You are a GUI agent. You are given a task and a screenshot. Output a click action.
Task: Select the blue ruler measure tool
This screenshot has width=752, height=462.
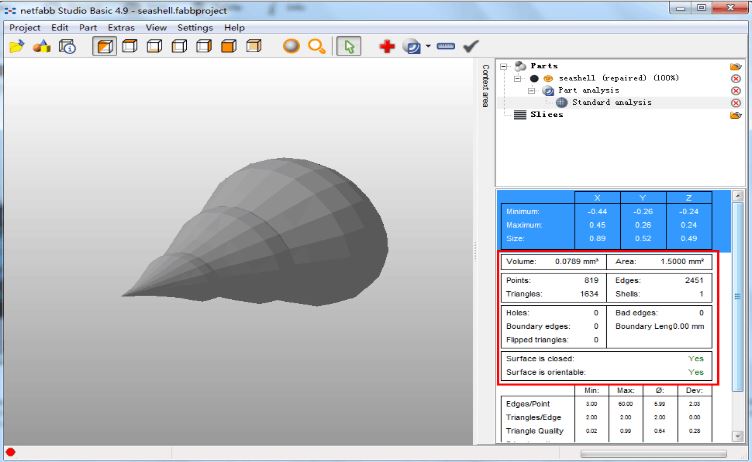[446, 46]
